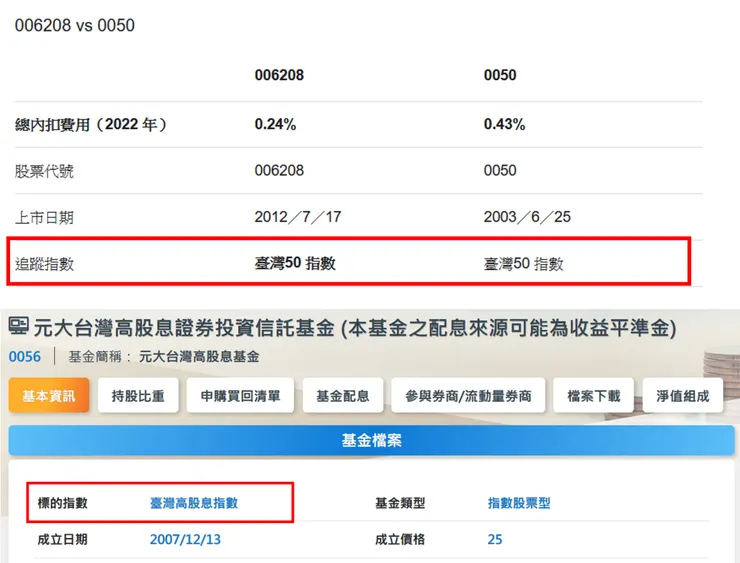Click the 總內扣費用（2022 年）row label
This screenshot has width=740, height=563.
tap(91, 125)
